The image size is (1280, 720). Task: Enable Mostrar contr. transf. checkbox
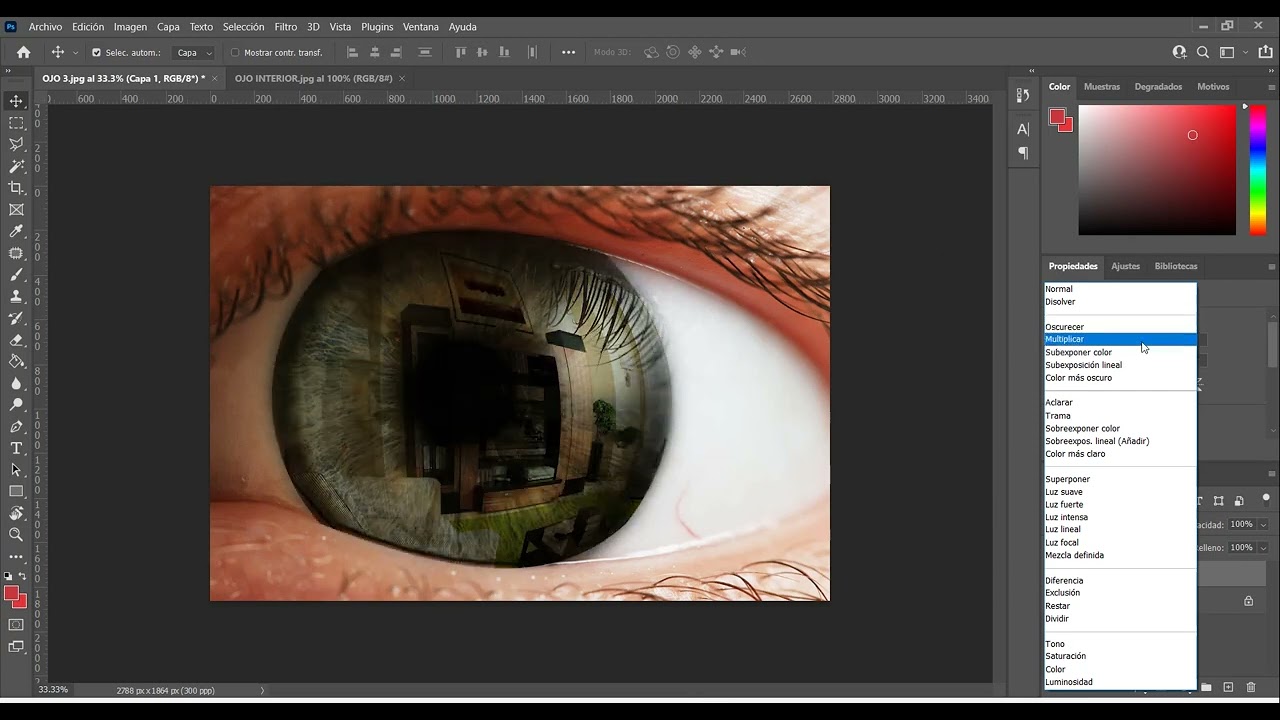click(x=236, y=53)
